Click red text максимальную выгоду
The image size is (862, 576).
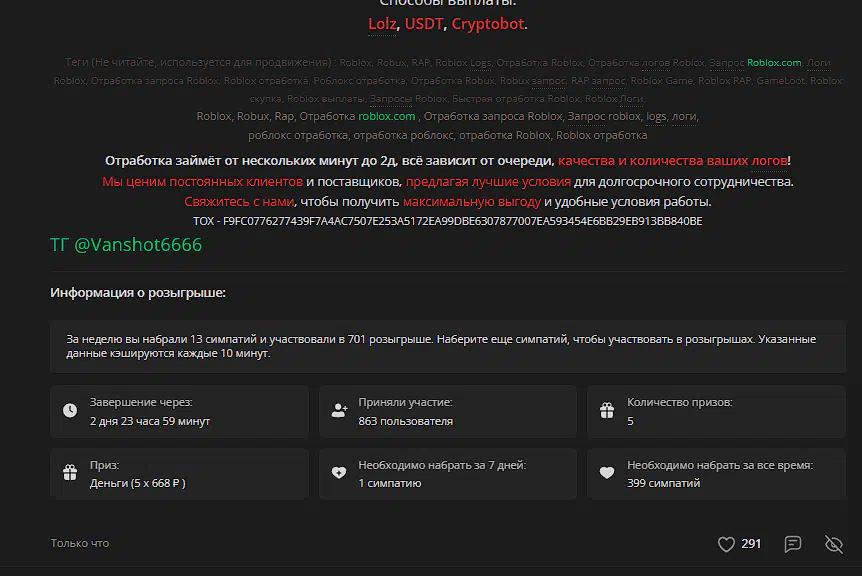[x=472, y=202]
